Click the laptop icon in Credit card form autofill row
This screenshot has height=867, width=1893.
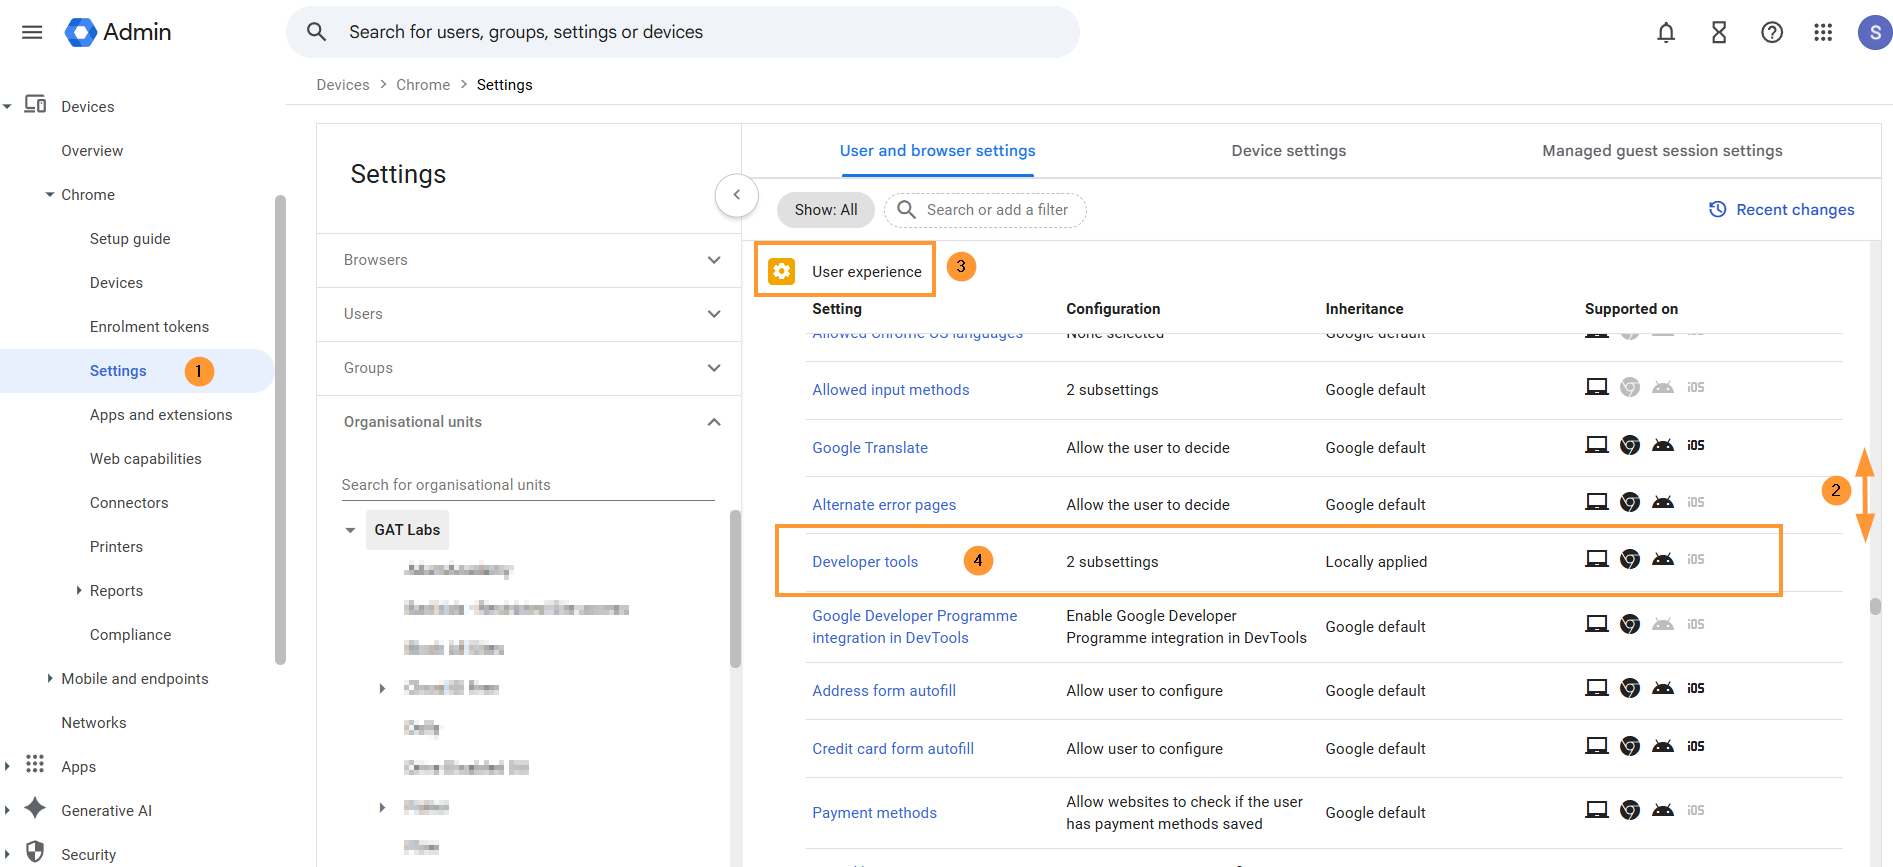point(1597,746)
